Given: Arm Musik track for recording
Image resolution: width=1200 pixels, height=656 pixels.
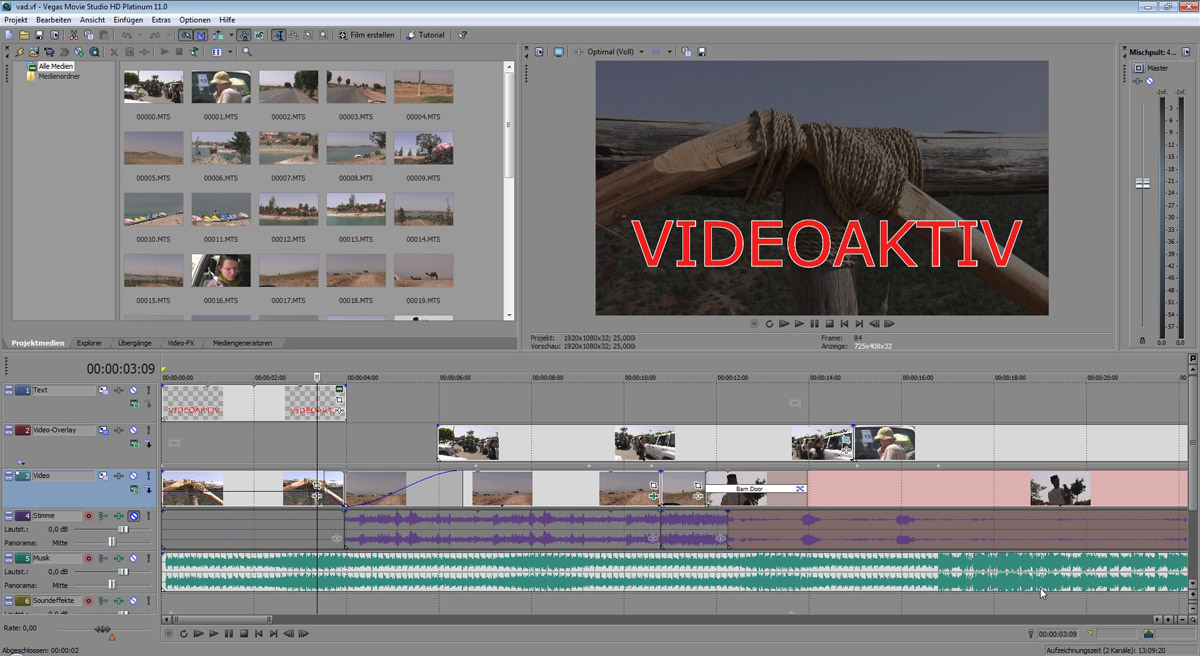Looking at the screenshot, I should 88,558.
